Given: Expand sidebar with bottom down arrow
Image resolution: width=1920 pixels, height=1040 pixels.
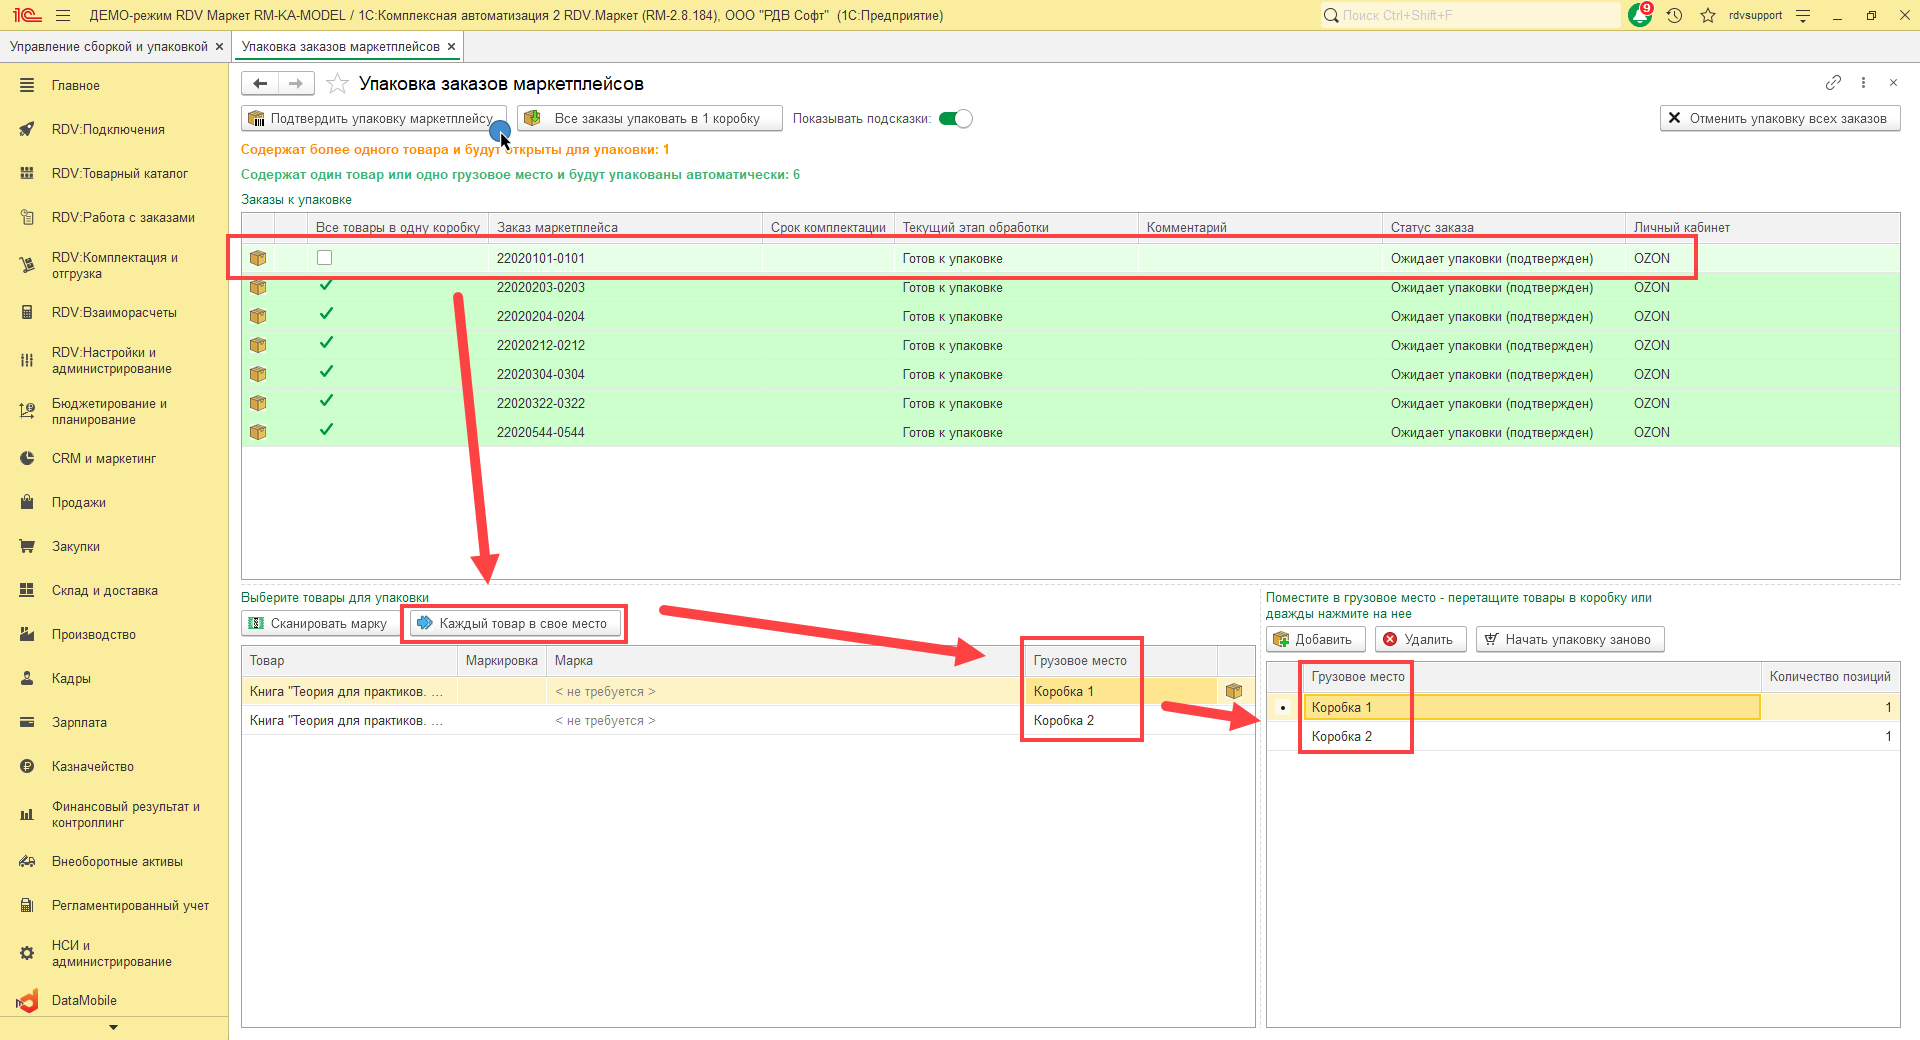Looking at the screenshot, I should click(x=113, y=1027).
